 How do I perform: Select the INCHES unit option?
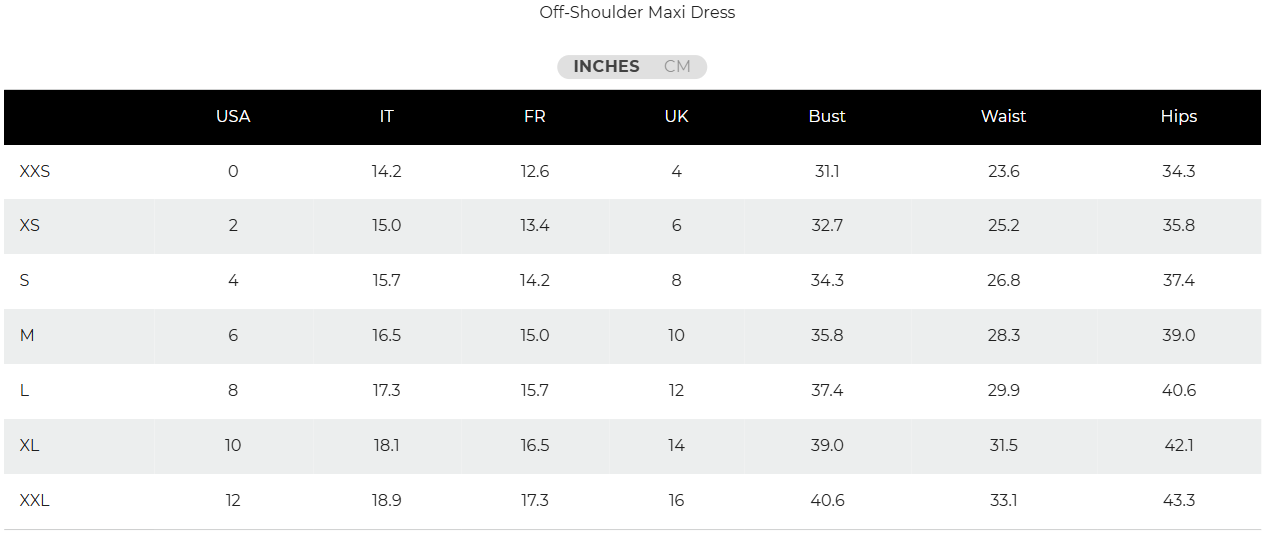[x=606, y=67]
